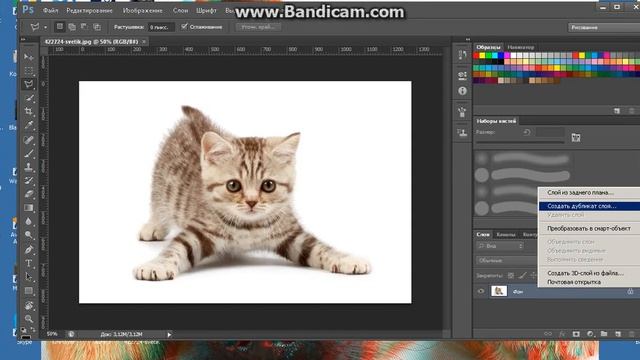This screenshot has height=360, width=640.
Task: Click the Фон layer lock icon
Action: [x=630, y=291]
